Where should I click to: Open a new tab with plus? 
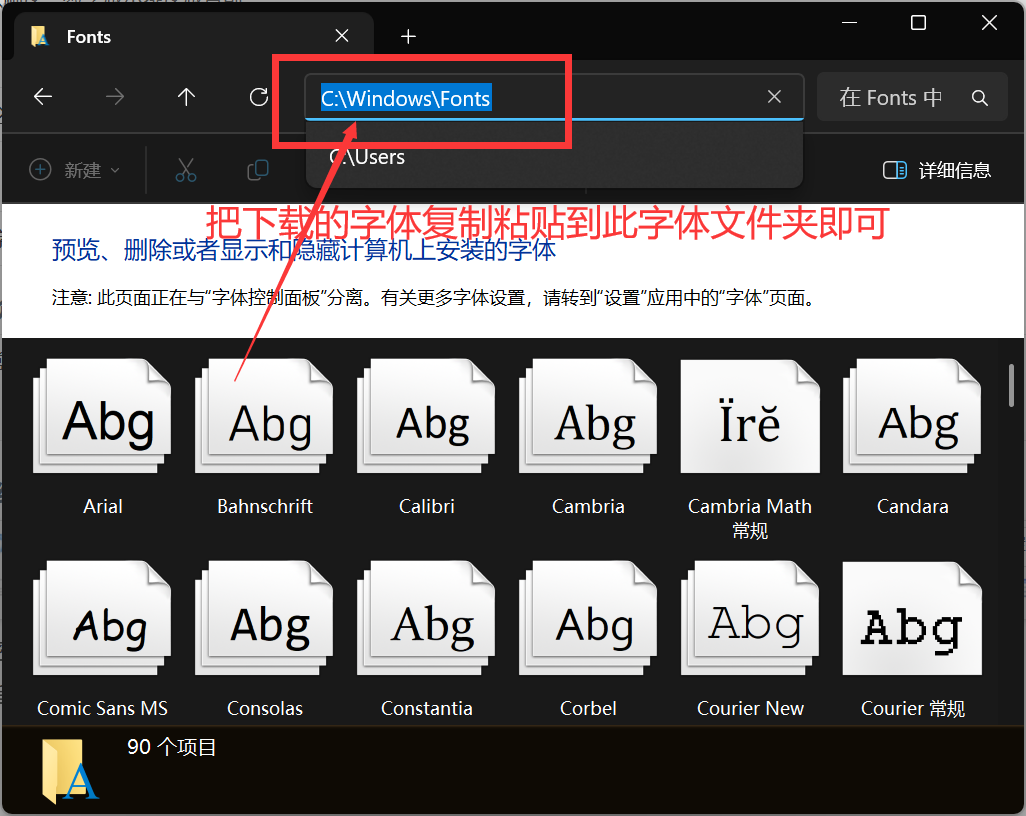click(408, 37)
